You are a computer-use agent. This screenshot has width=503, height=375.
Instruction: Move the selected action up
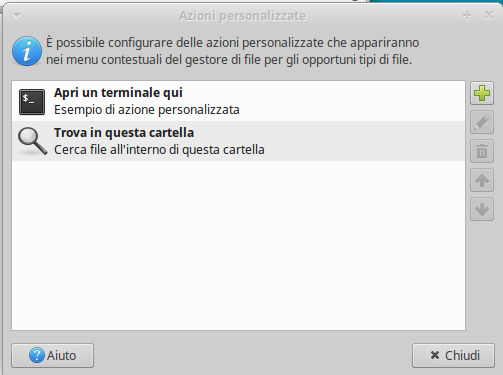click(x=482, y=180)
